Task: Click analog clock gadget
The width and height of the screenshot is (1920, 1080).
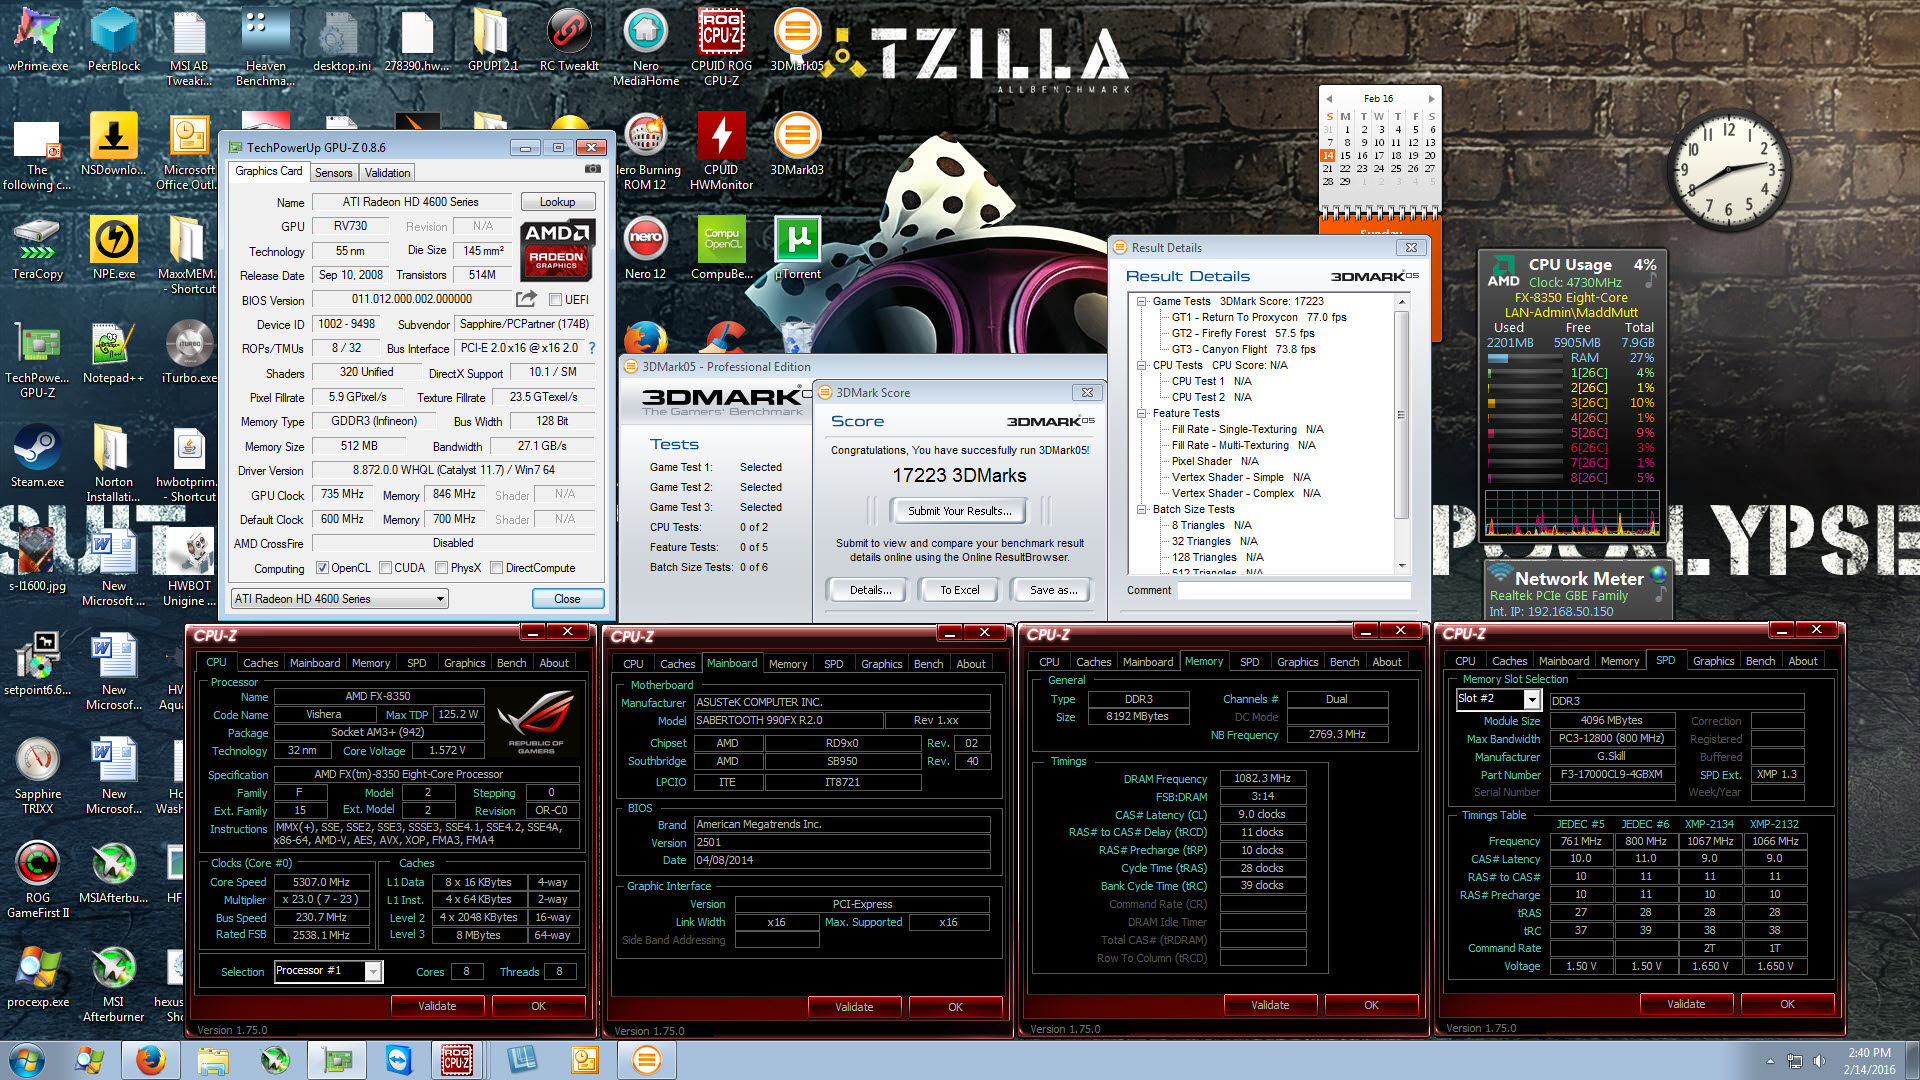Action: pyautogui.click(x=1727, y=170)
